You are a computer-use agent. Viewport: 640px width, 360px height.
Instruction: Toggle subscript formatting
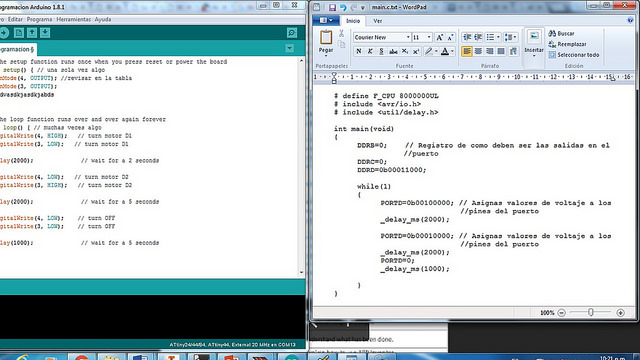(404, 51)
